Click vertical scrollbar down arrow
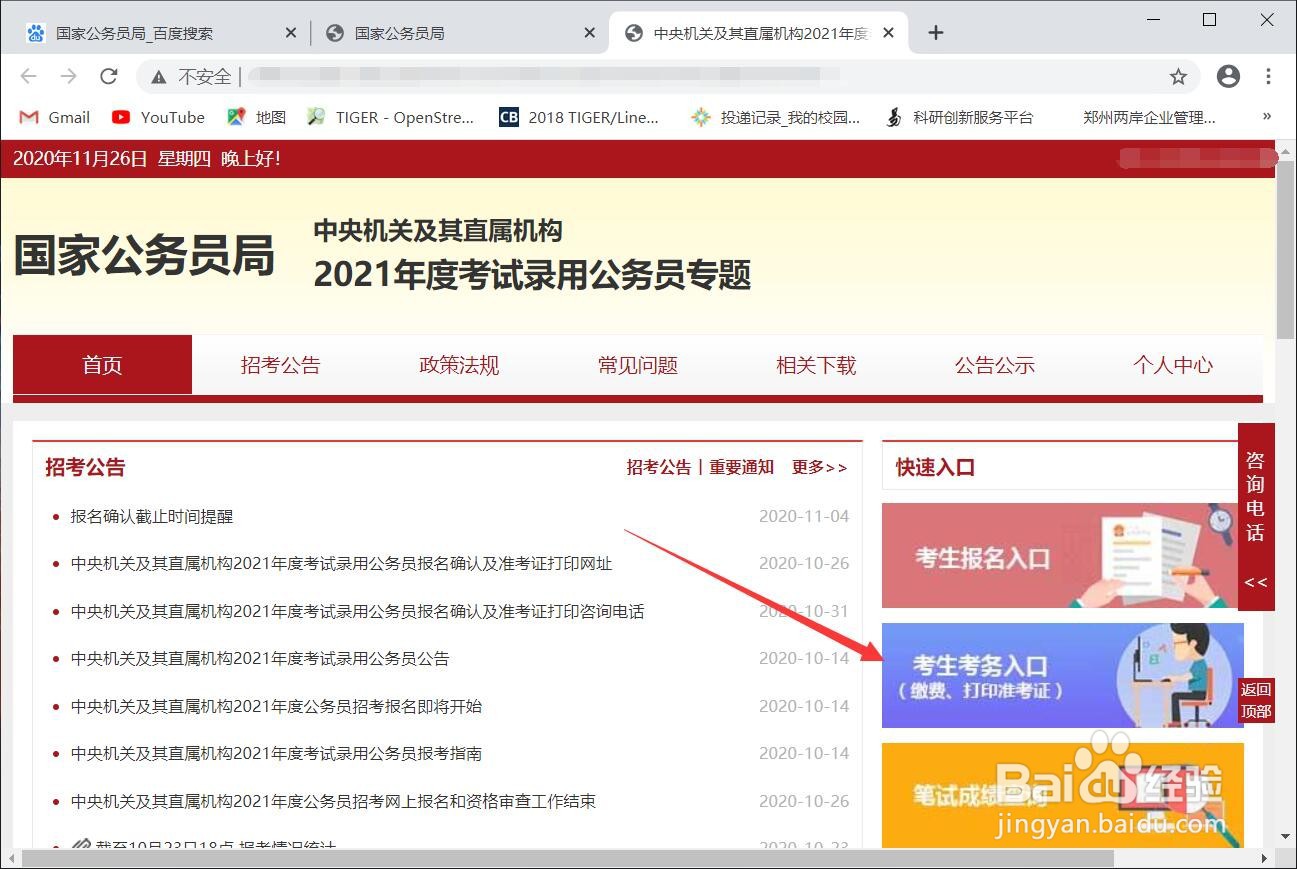Viewport: 1297px width, 869px height. tap(1286, 837)
